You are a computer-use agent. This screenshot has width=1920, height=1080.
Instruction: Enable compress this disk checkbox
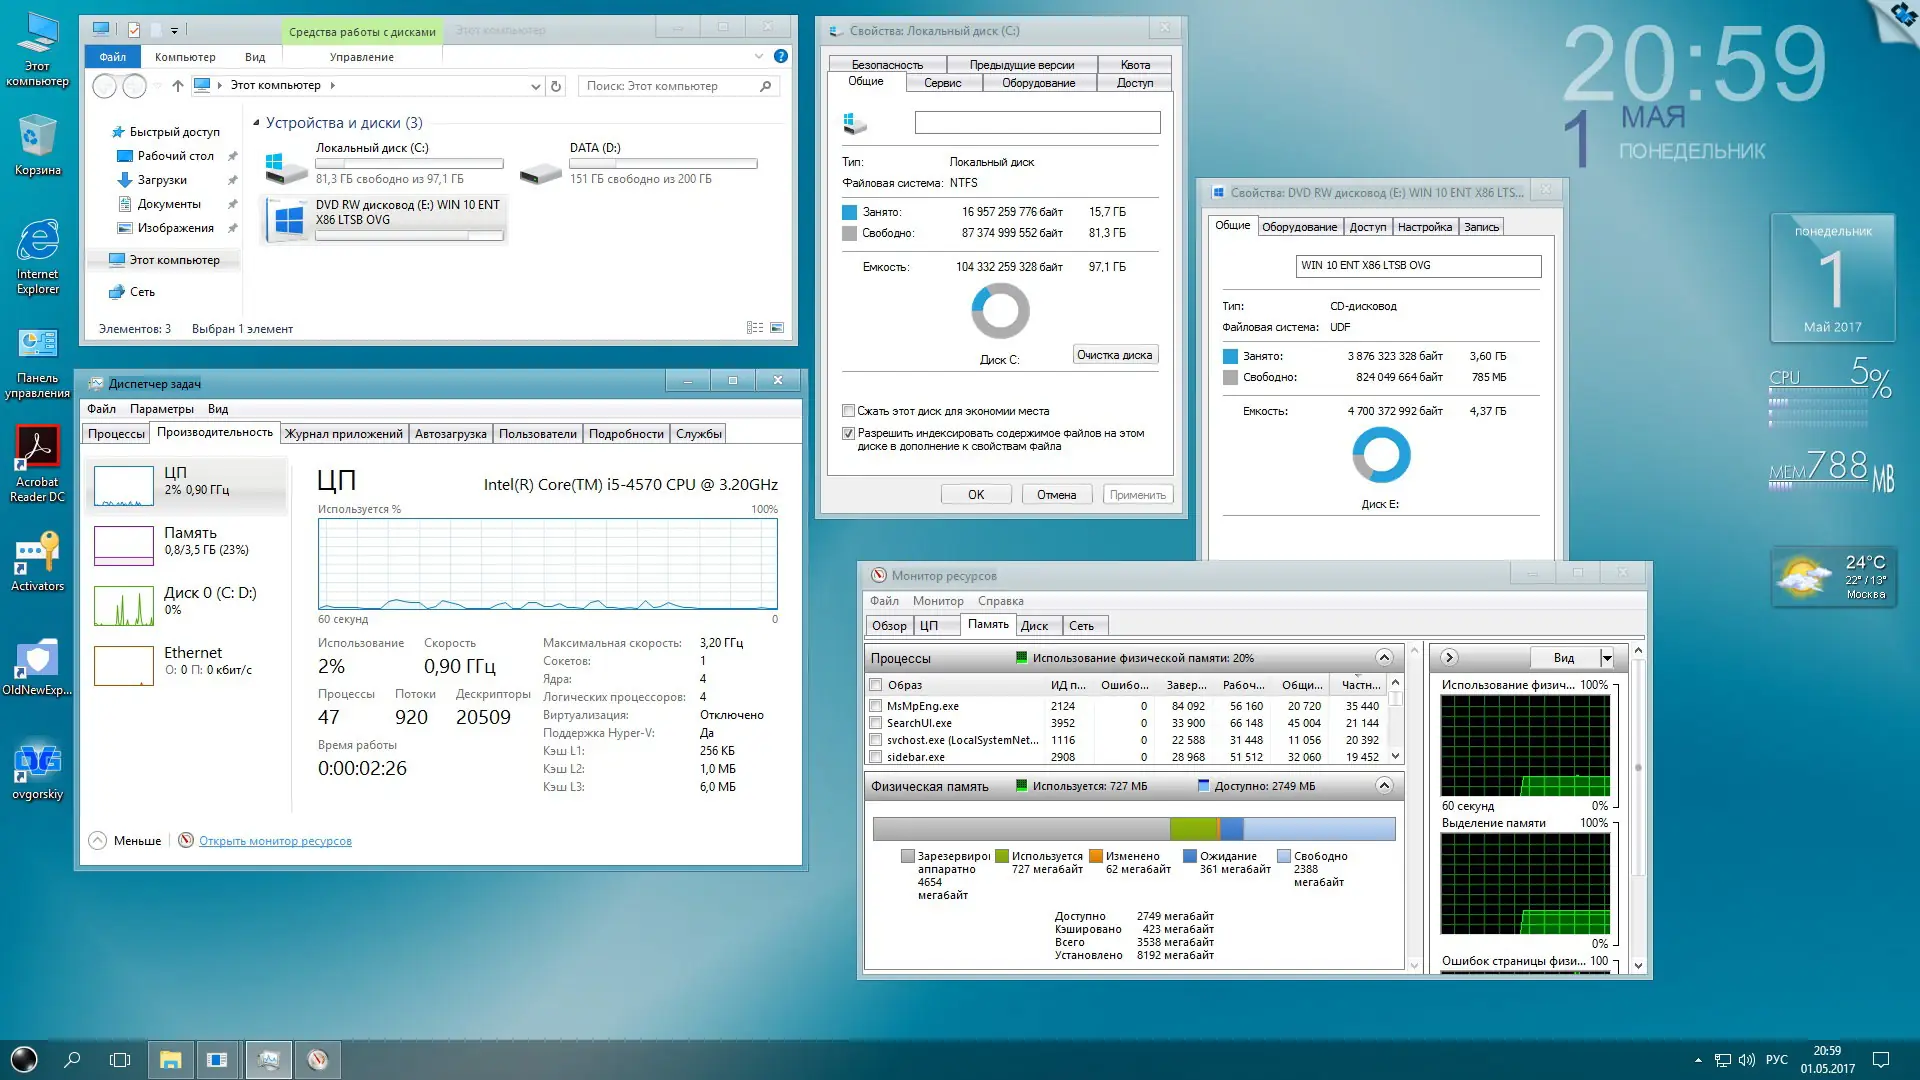click(x=848, y=411)
